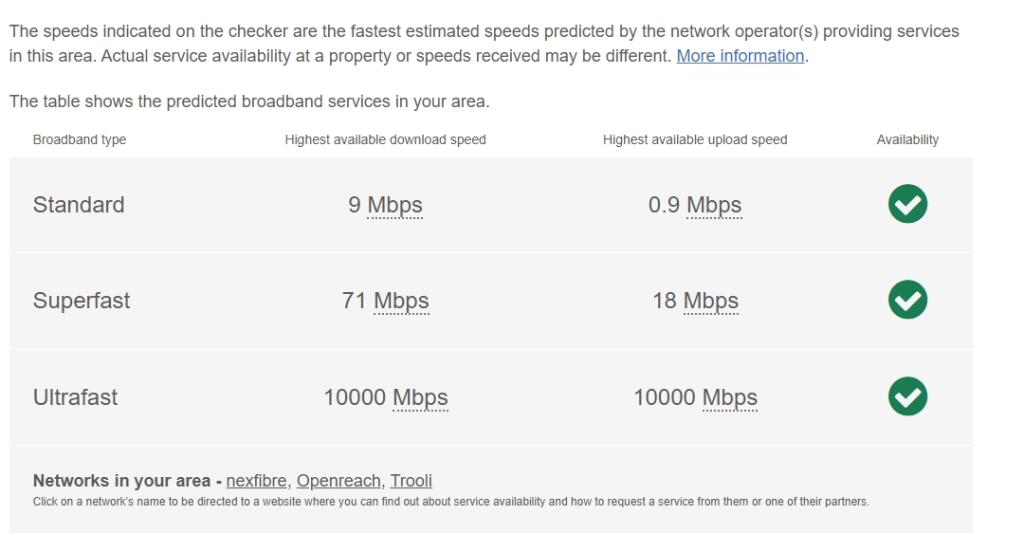This screenshot has width=1024, height=533.
Task: Click the Superfast availability green checkmark
Action: [x=907, y=301]
